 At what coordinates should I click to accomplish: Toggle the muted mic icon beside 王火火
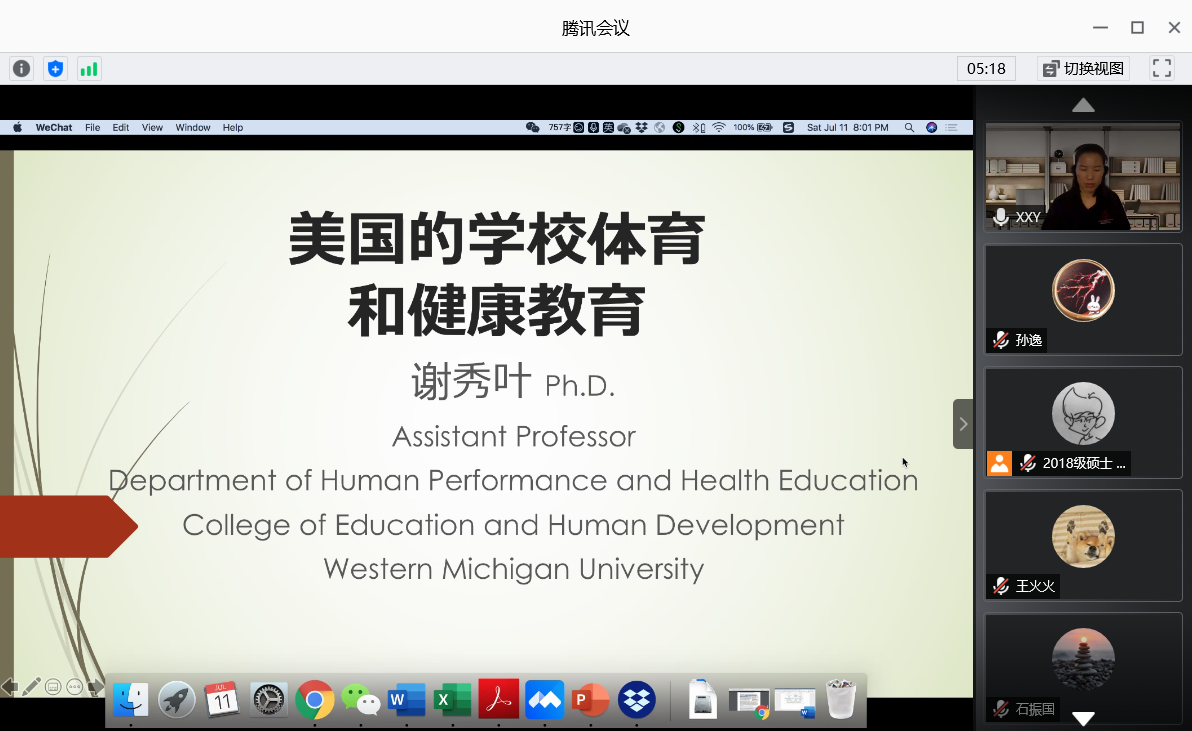(1000, 586)
